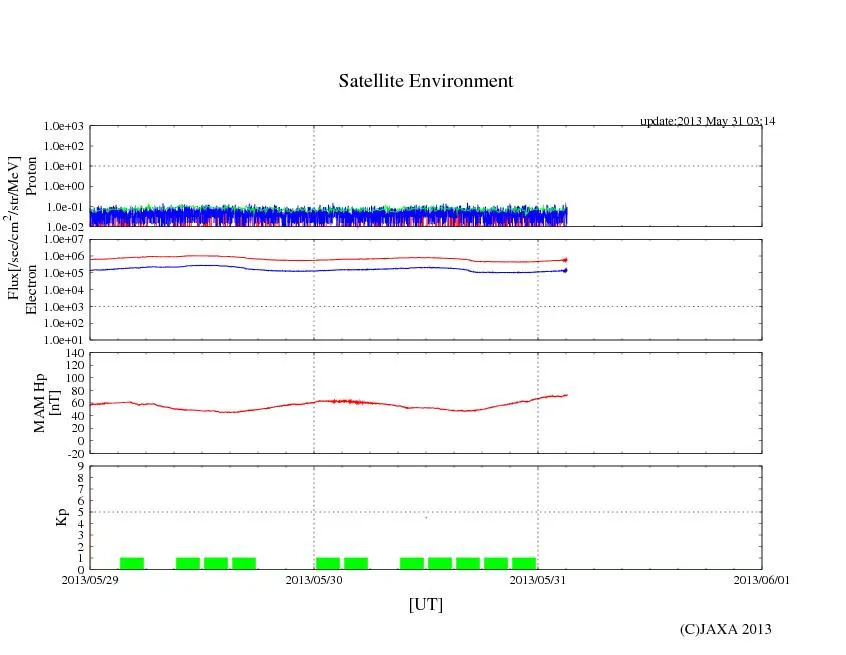Click the "2013/05/31" date label
The width and height of the screenshot is (846, 655).
538,580
